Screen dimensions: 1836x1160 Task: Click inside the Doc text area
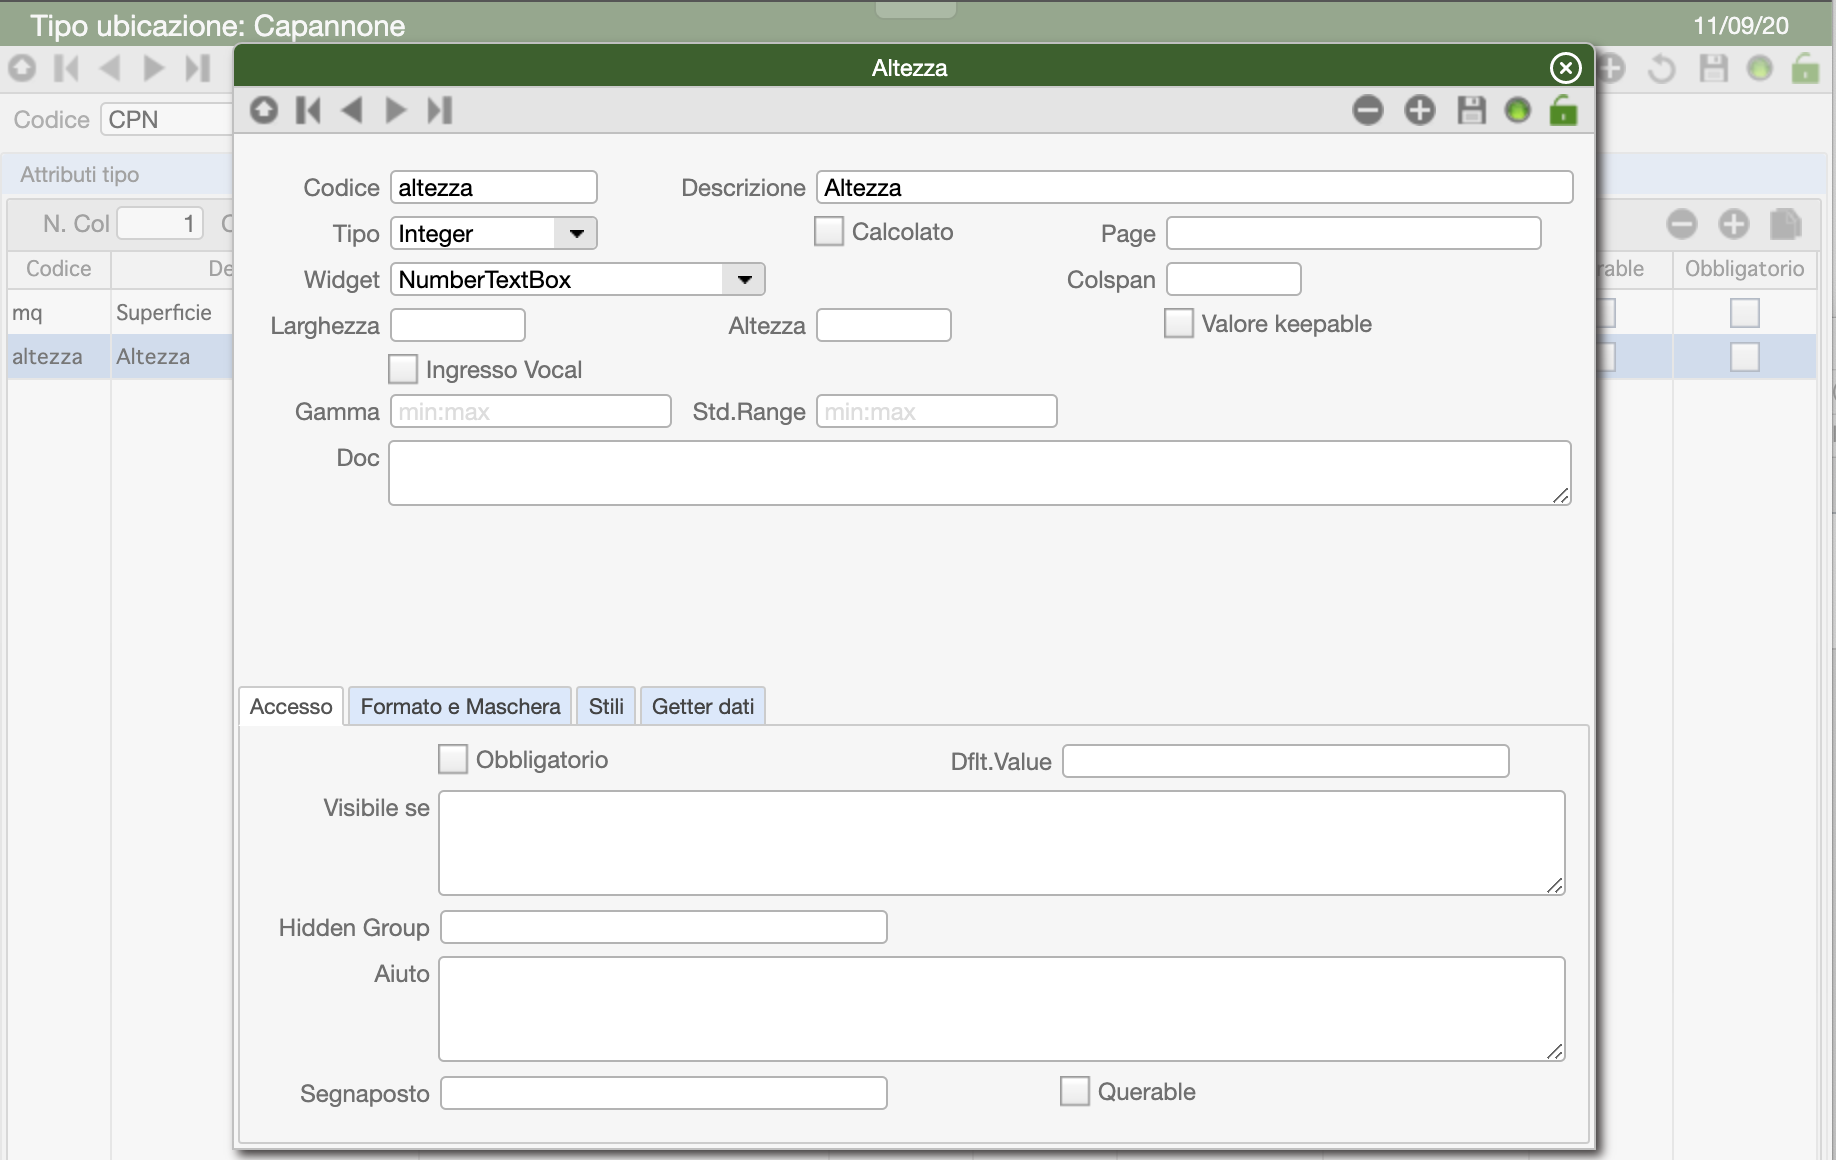point(980,473)
